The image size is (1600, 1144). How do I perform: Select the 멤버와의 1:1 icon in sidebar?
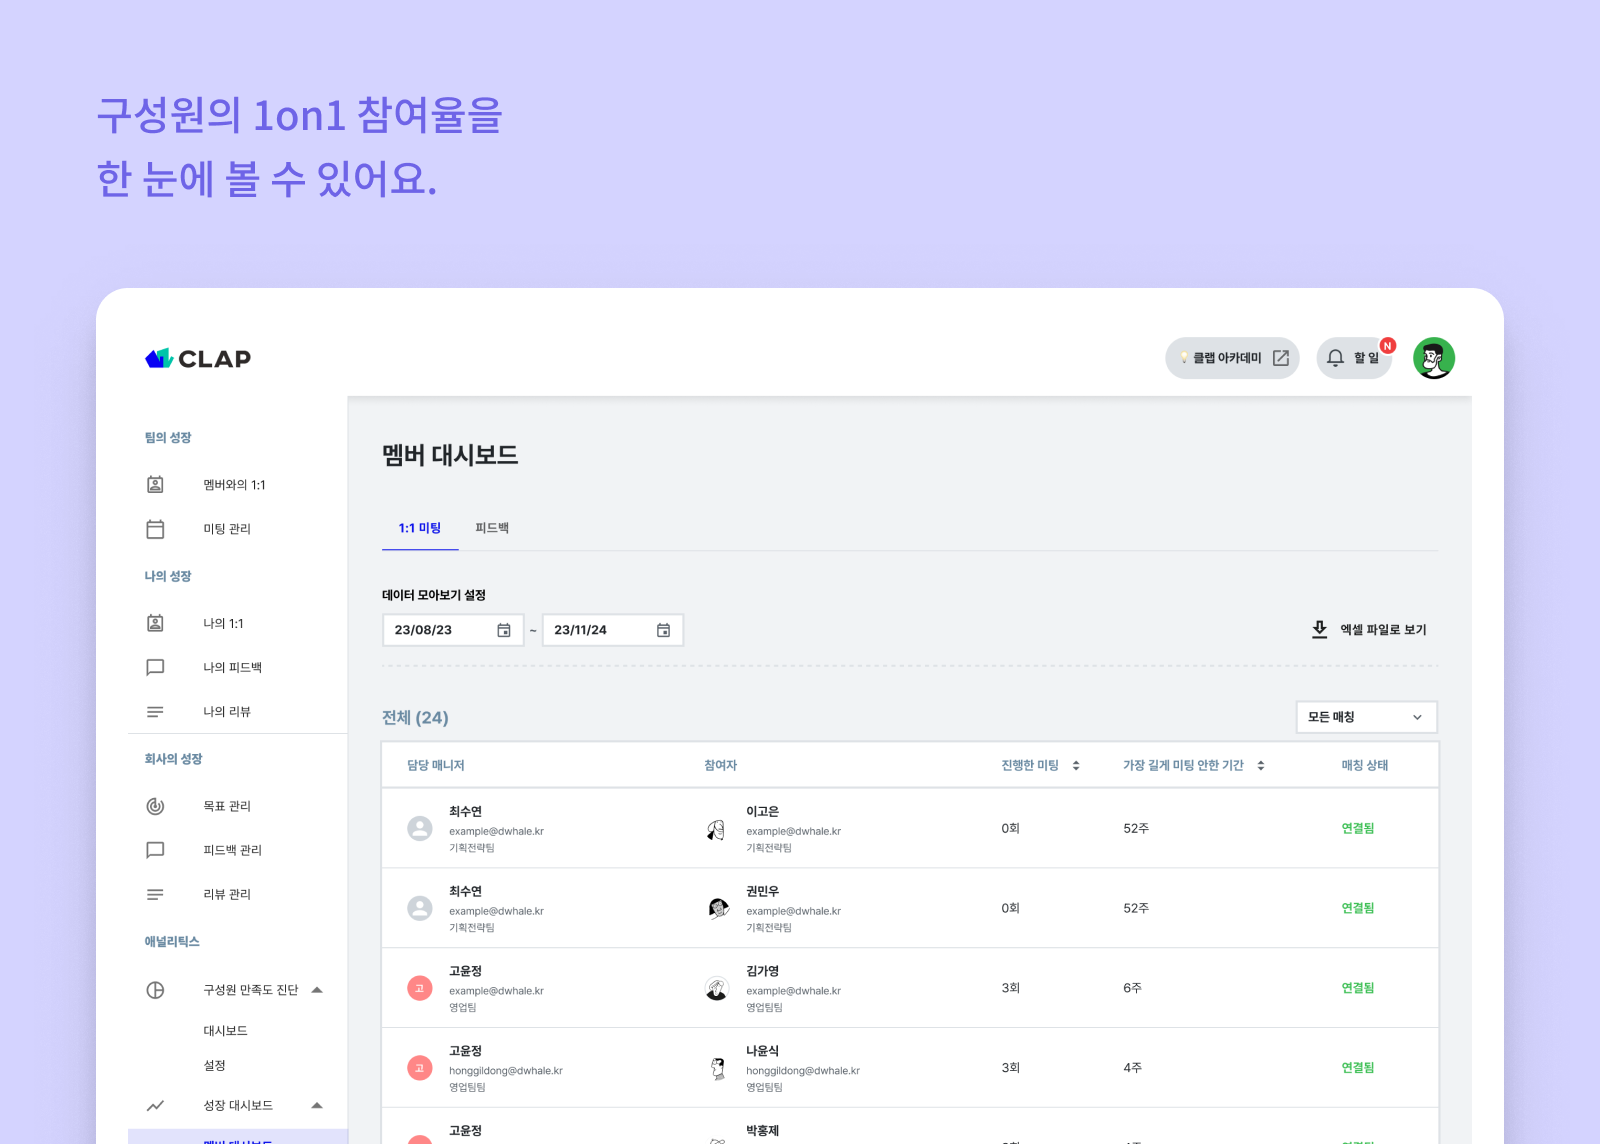[x=156, y=484]
